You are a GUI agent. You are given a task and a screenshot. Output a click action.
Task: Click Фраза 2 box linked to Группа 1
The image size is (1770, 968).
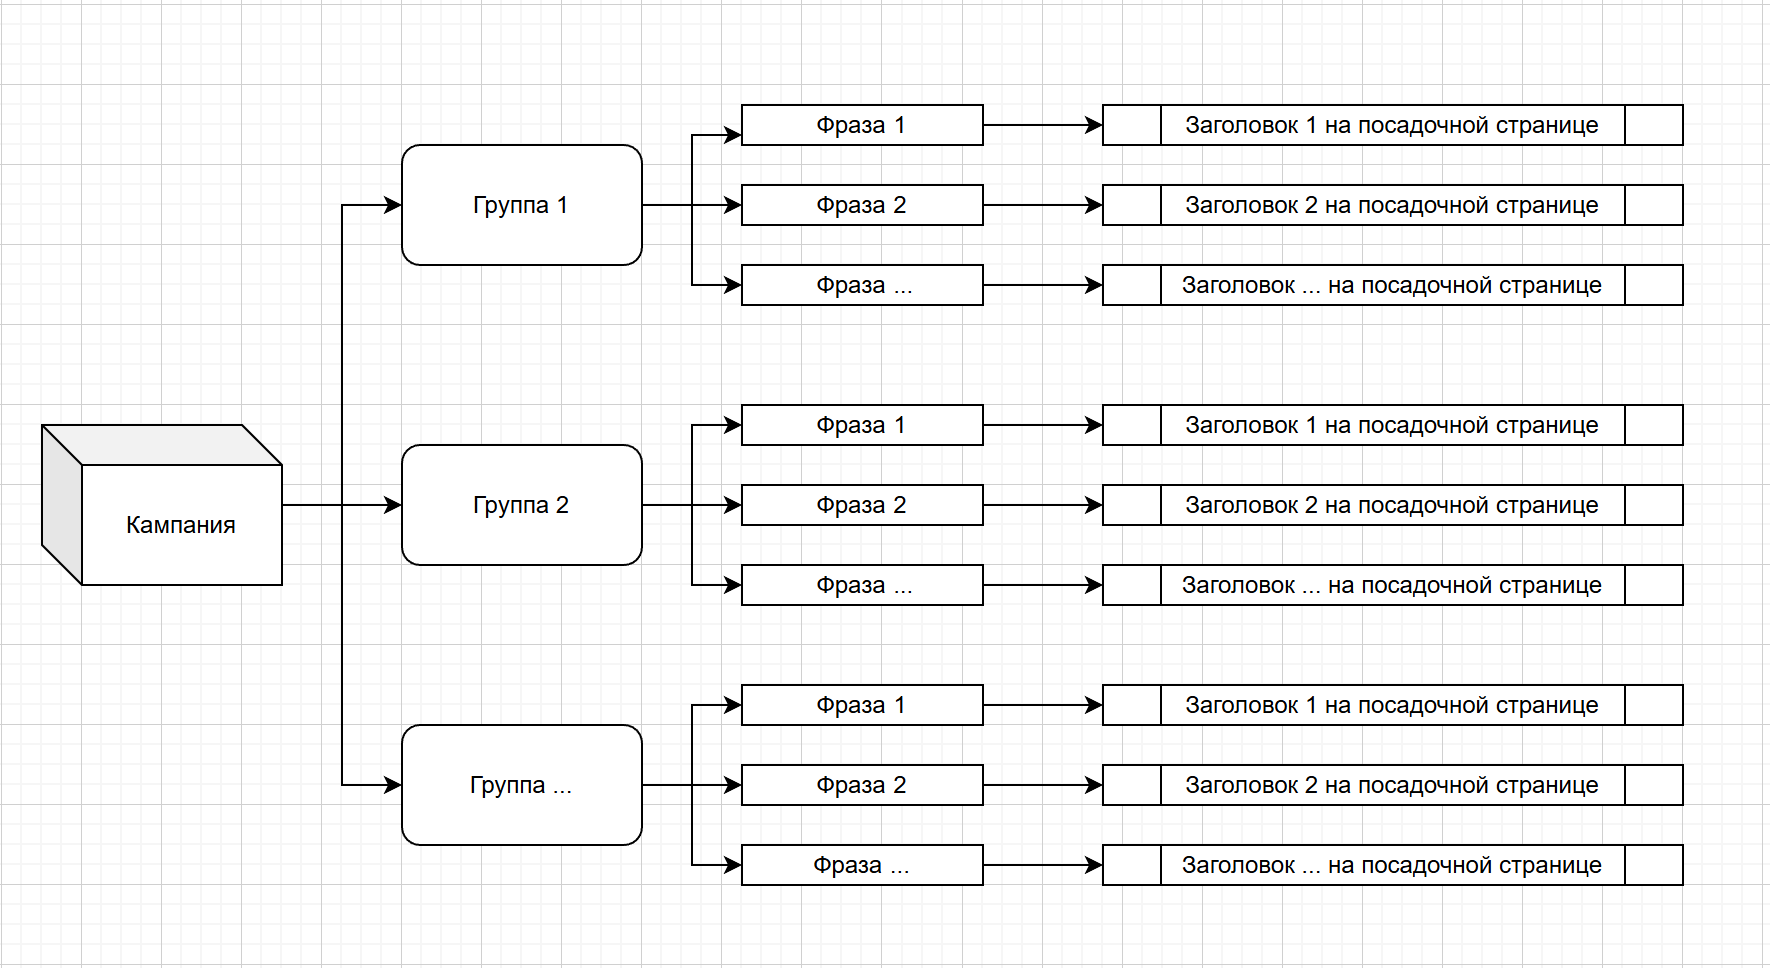[x=862, y=205]
